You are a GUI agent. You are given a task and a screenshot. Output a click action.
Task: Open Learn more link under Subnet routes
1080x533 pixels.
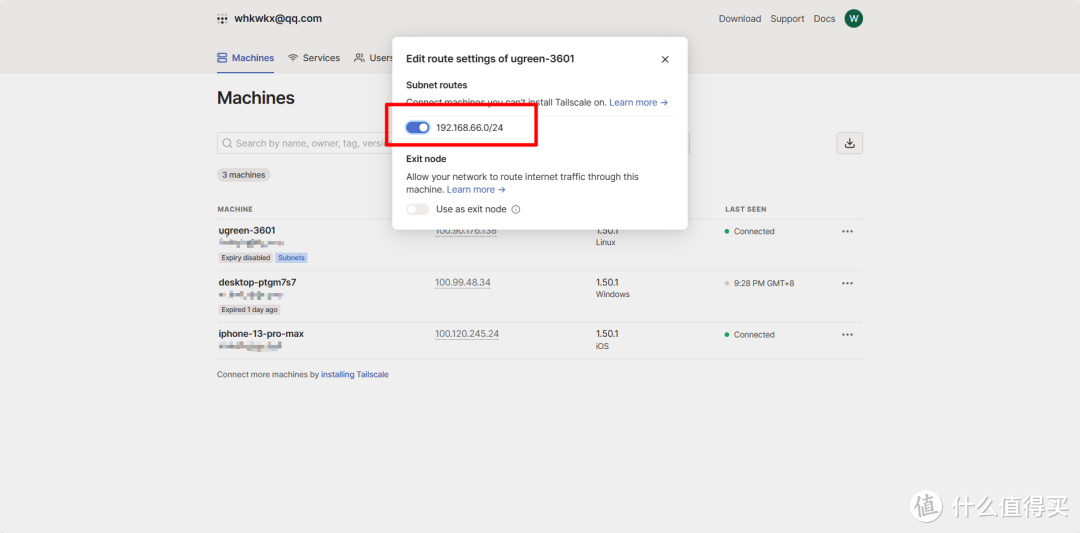(638, 102)
